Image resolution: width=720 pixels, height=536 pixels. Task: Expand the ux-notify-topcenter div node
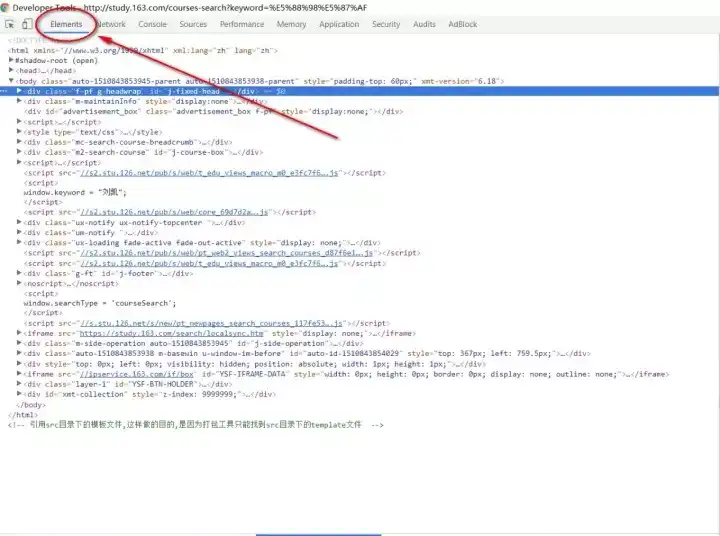tap(19, 222)
